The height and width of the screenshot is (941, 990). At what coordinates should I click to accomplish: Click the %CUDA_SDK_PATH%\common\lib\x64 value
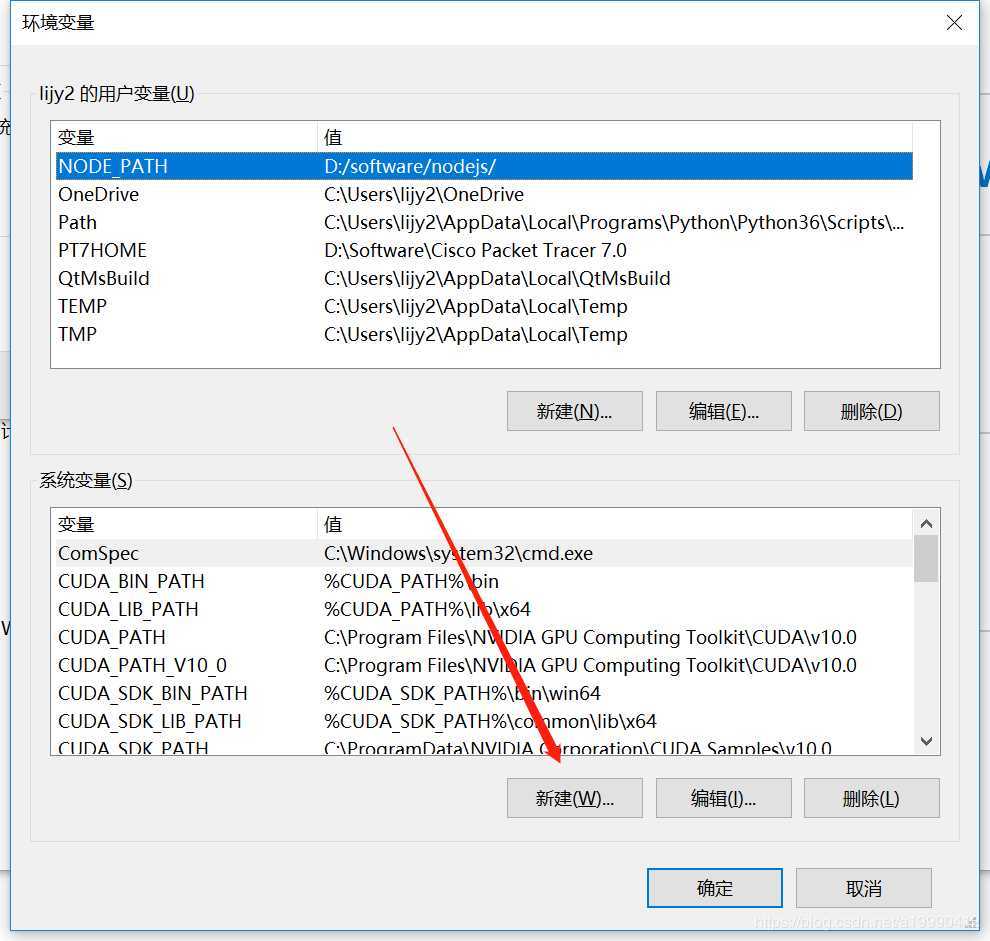(x=490, y=721)
